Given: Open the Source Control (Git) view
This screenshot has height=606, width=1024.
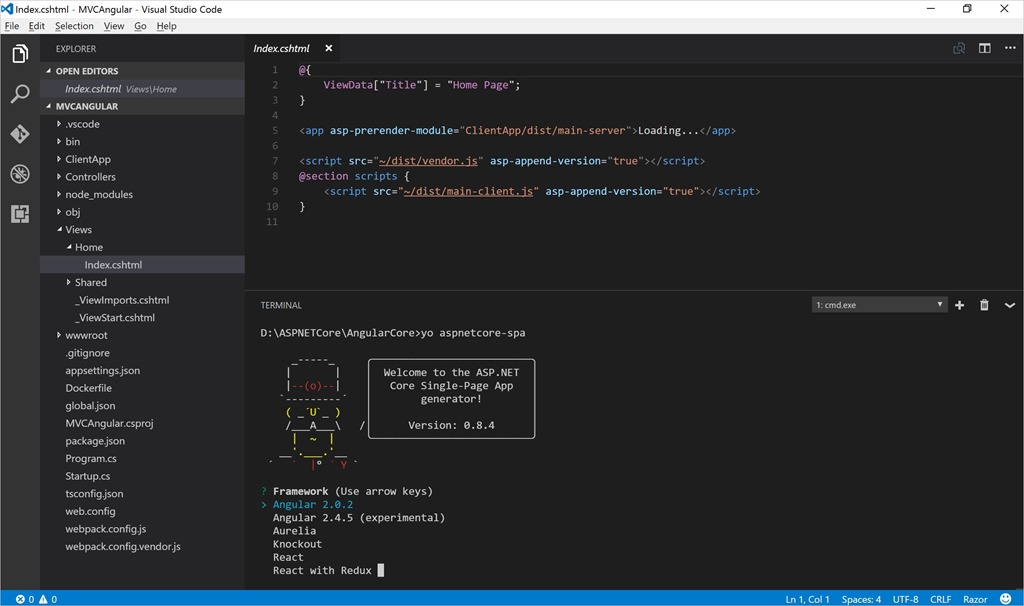Looking at the screenshot, I should pos(20,134).
